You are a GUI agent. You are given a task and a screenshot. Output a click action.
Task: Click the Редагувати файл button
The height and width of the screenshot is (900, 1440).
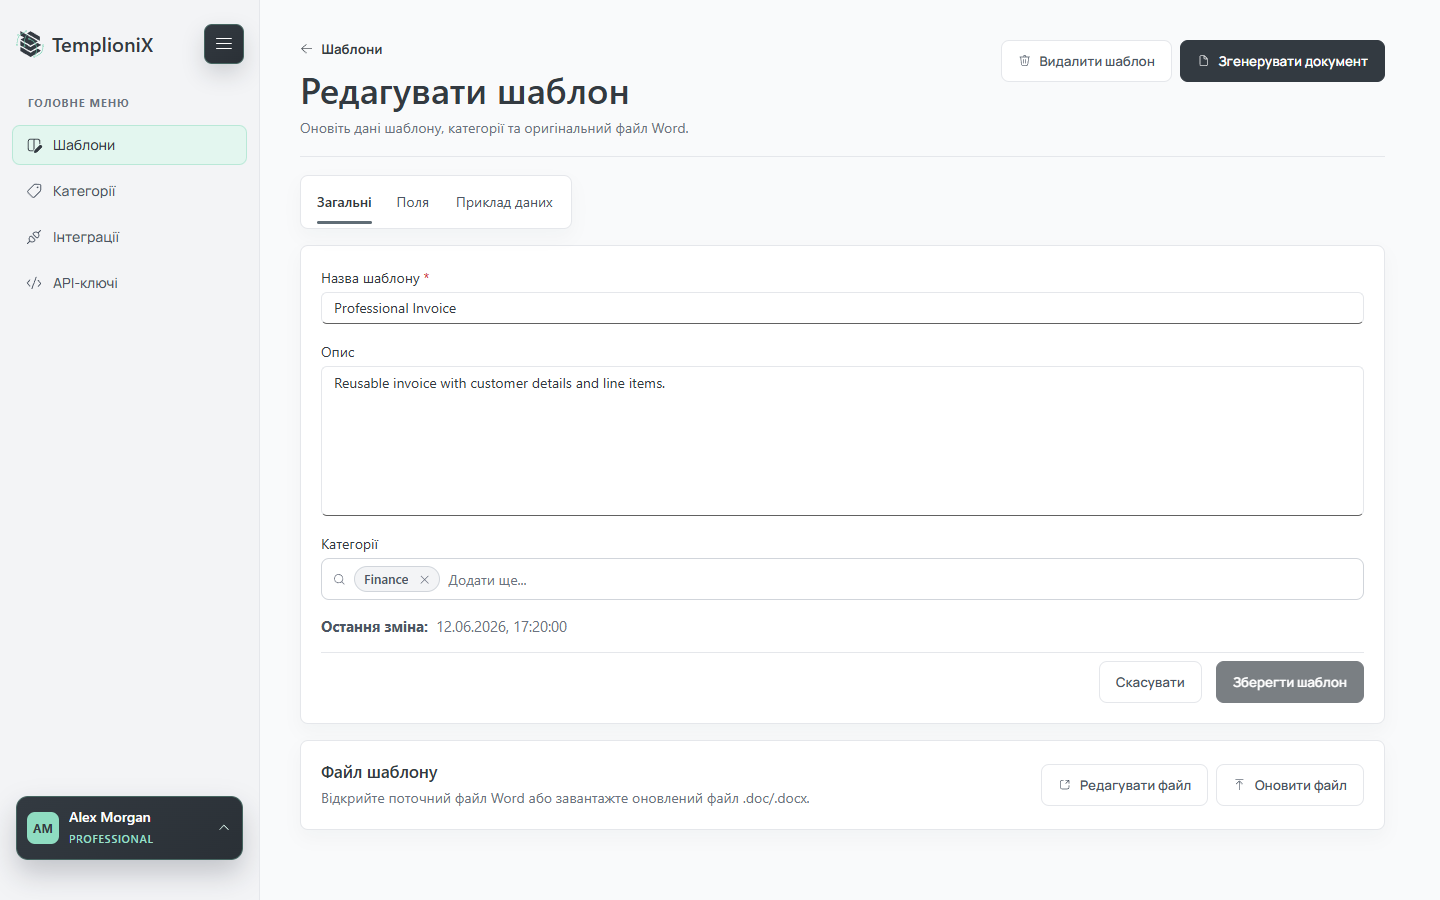[x=1124, y=785]
